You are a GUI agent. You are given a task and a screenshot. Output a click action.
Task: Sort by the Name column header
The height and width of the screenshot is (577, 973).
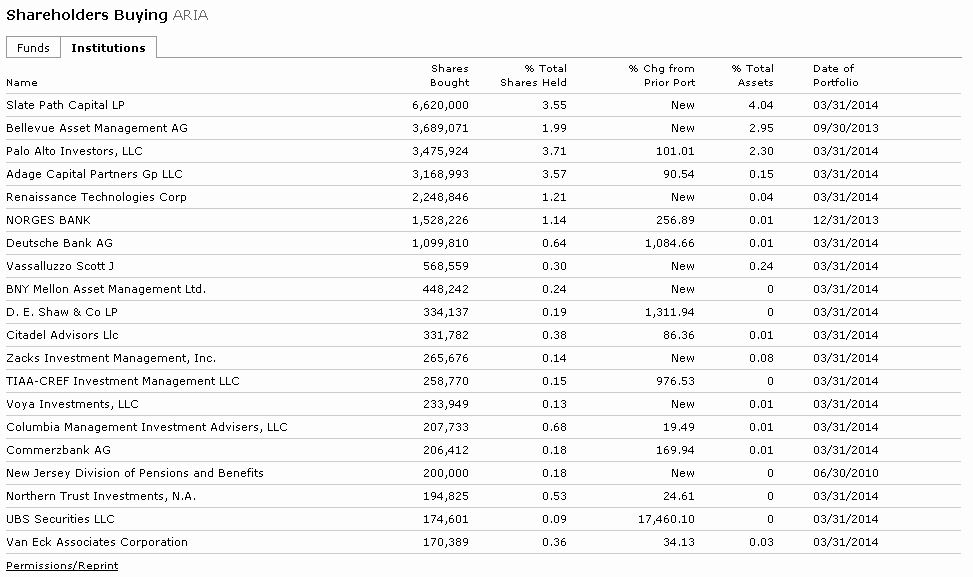click(21, 82)
